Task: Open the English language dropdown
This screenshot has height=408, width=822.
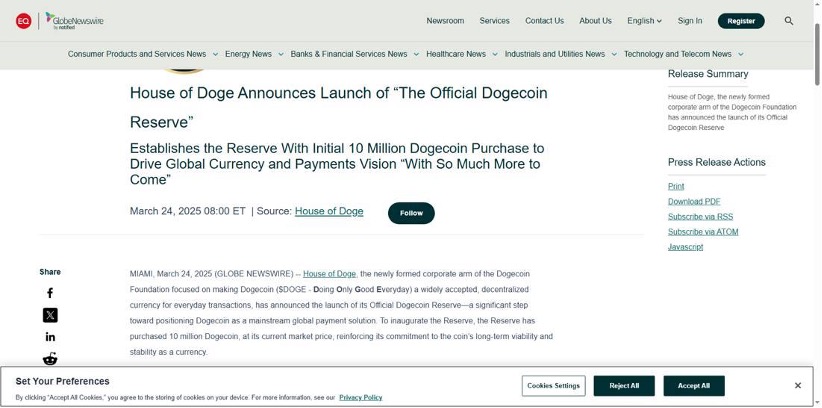Action: click(x=644, y=21)
